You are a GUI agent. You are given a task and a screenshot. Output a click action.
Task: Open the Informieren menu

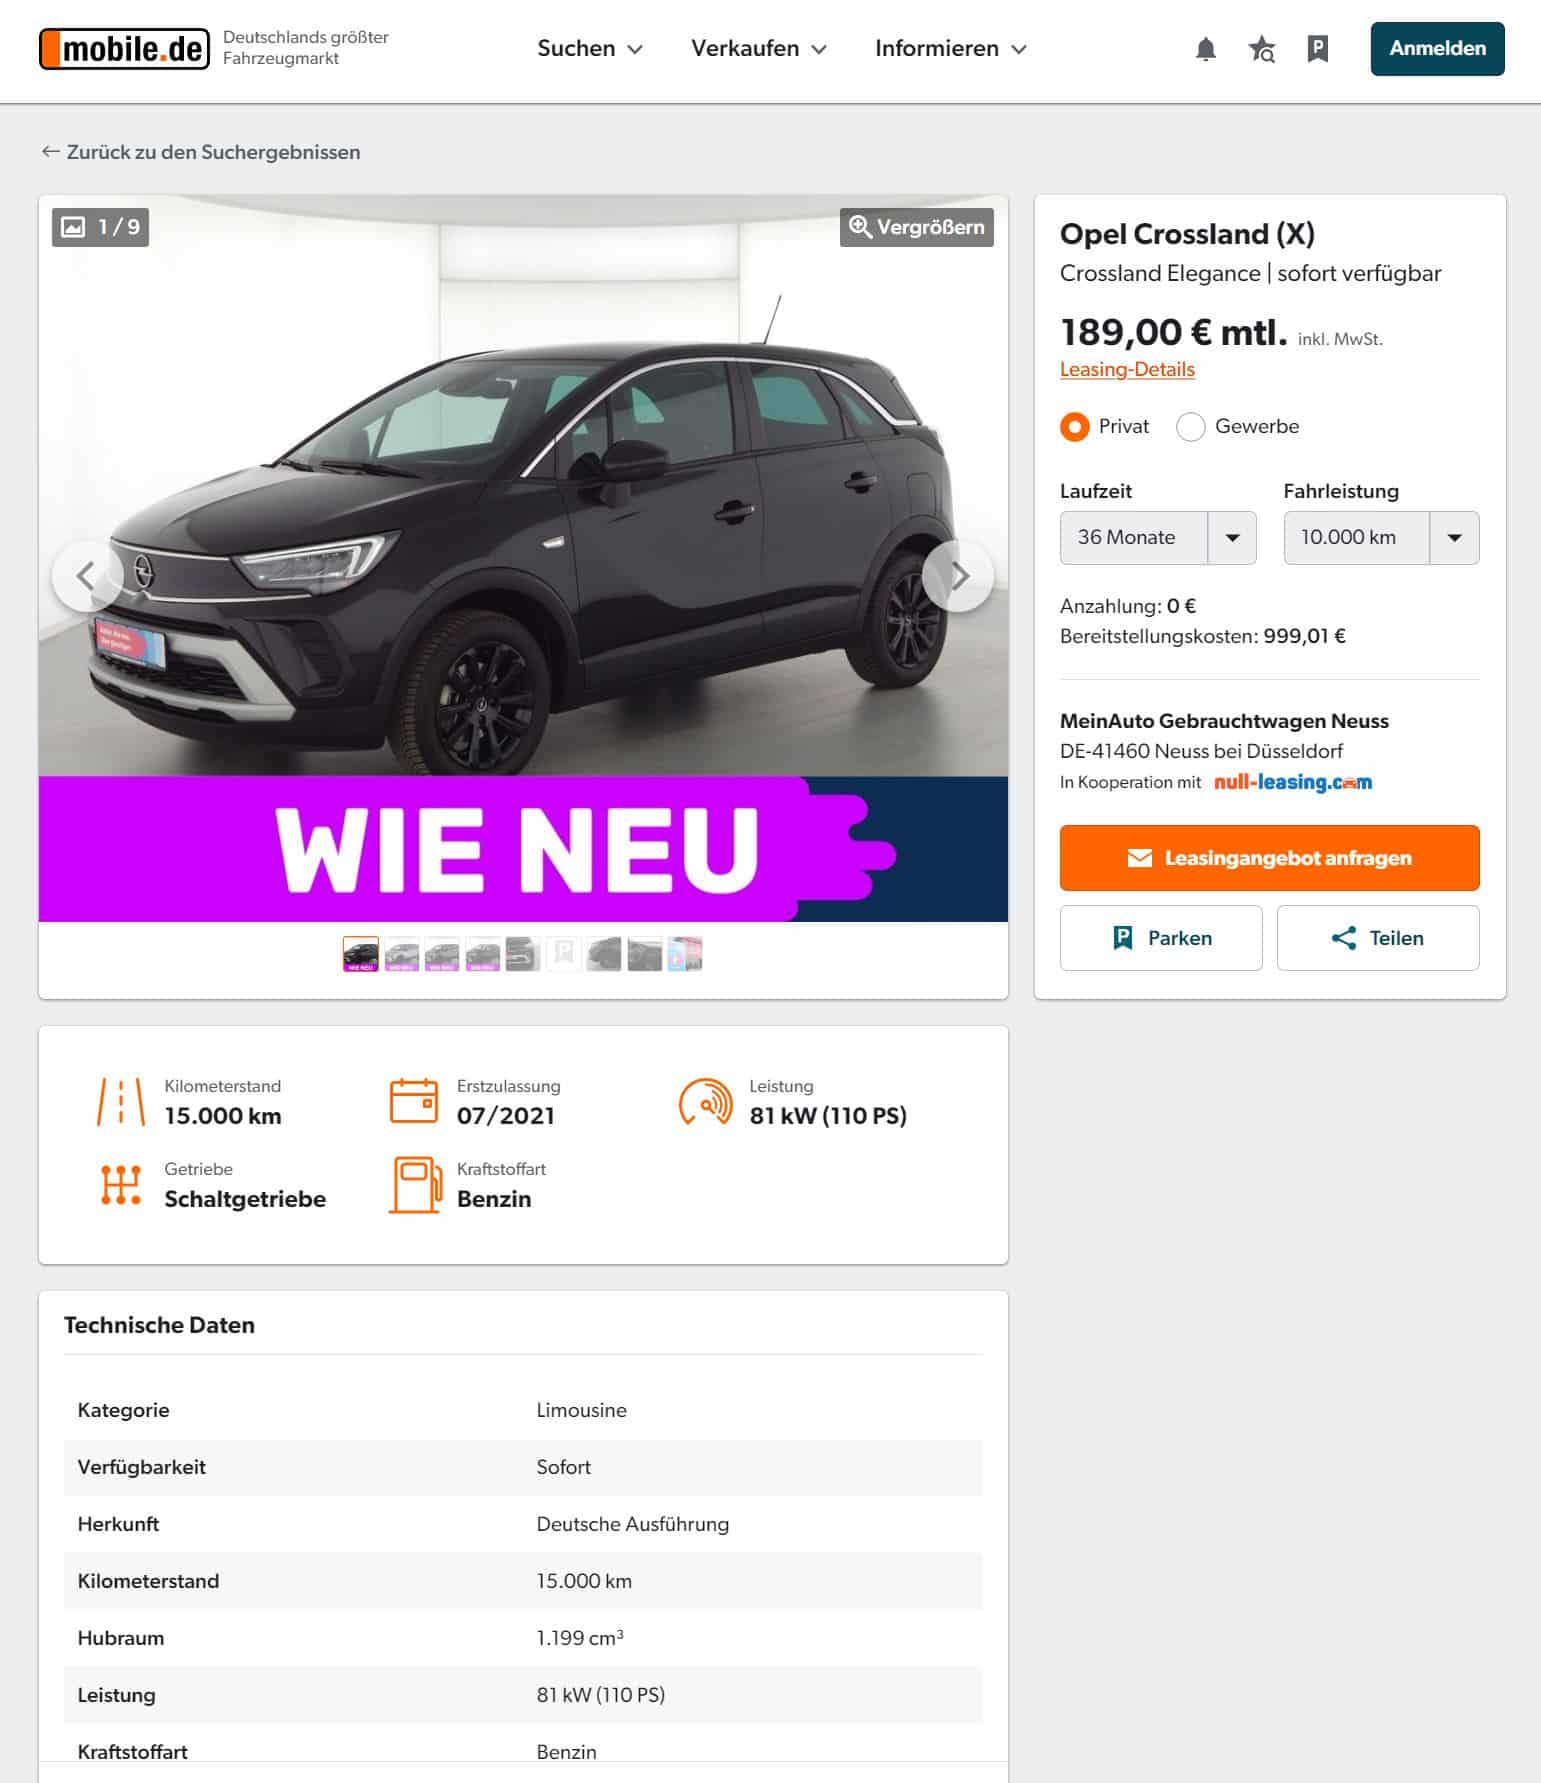(951, 48)
